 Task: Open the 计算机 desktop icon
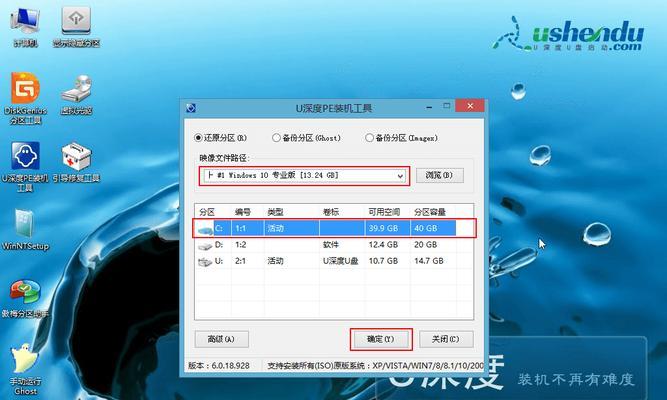coord(25,26)
